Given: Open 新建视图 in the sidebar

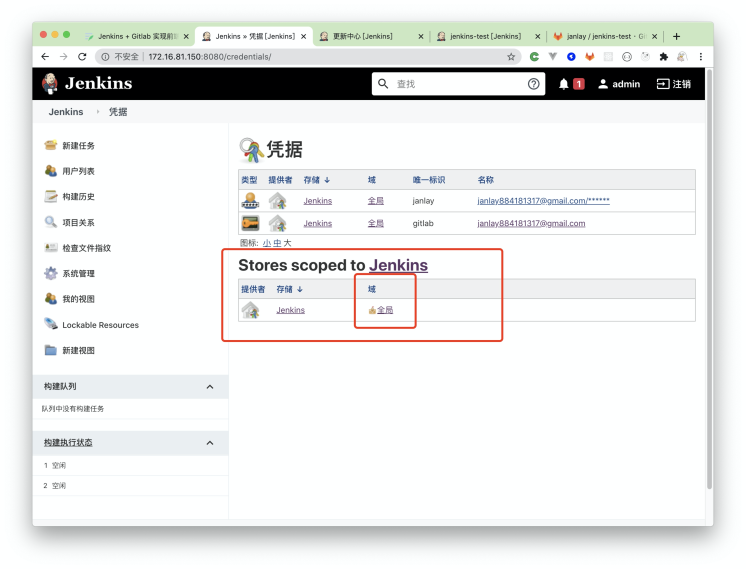Looking at the screenshot, I should coord(79,350).
